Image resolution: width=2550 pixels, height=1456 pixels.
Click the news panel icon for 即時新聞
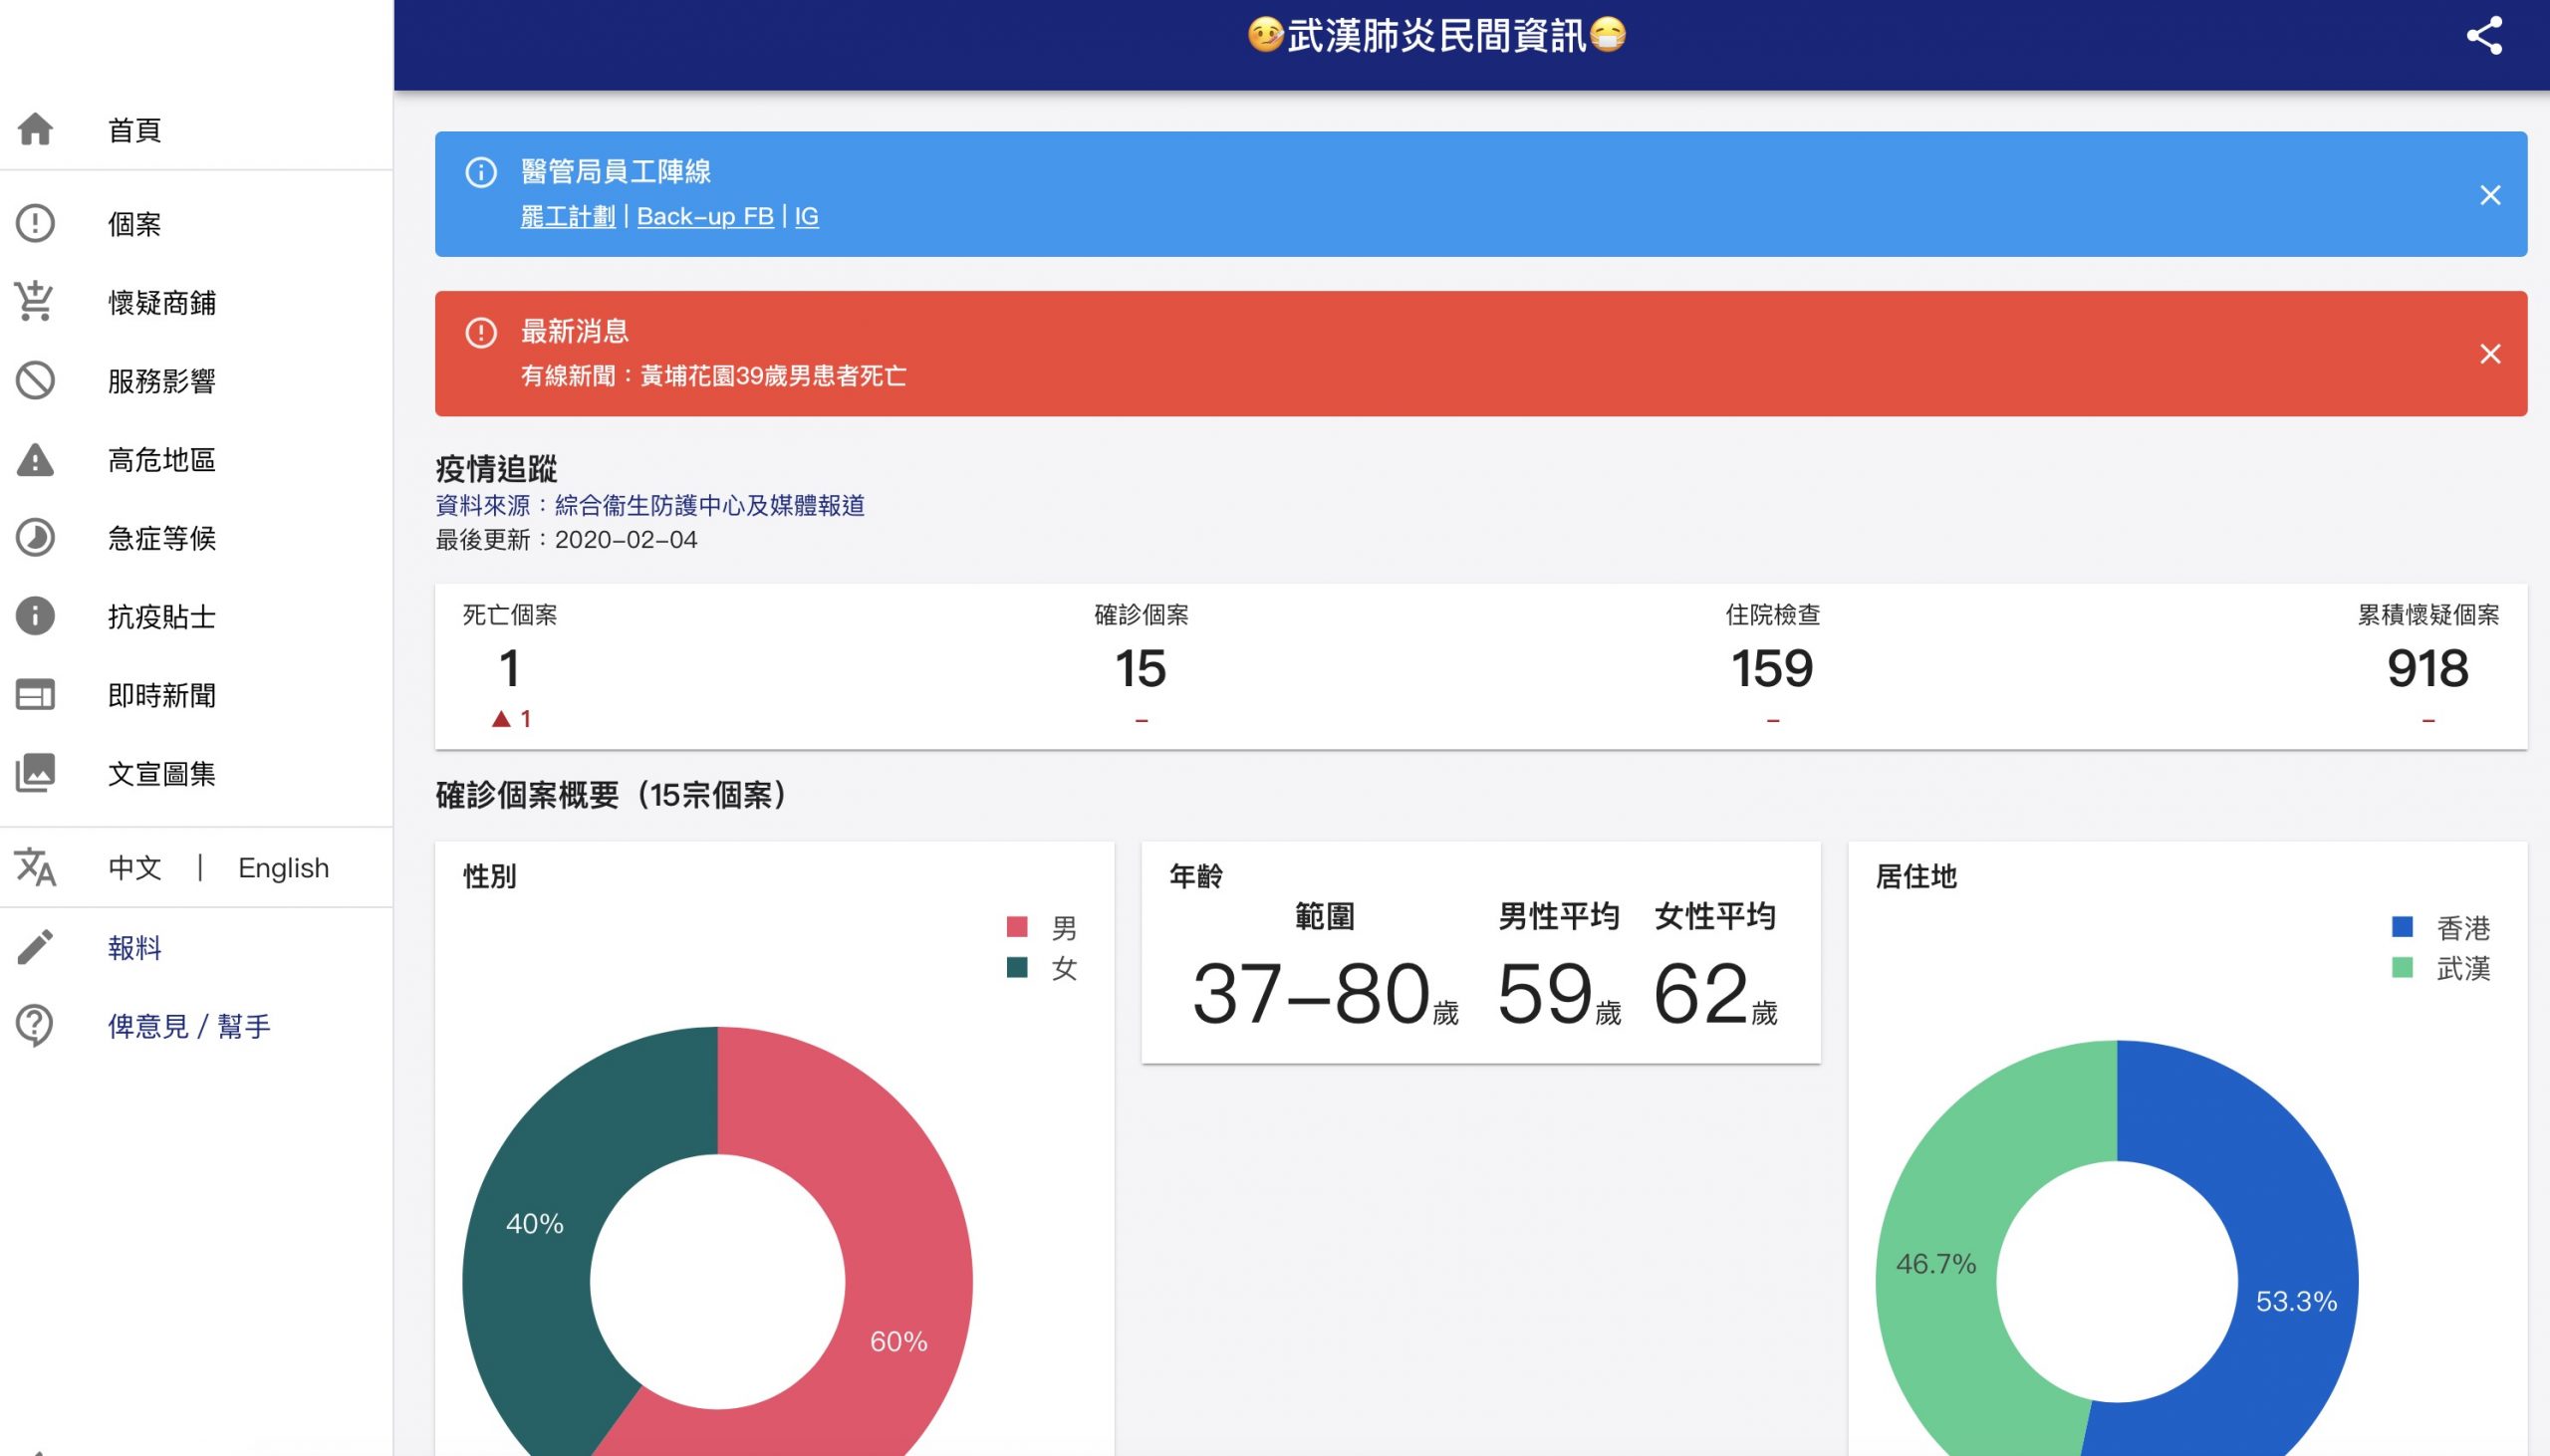35,694
